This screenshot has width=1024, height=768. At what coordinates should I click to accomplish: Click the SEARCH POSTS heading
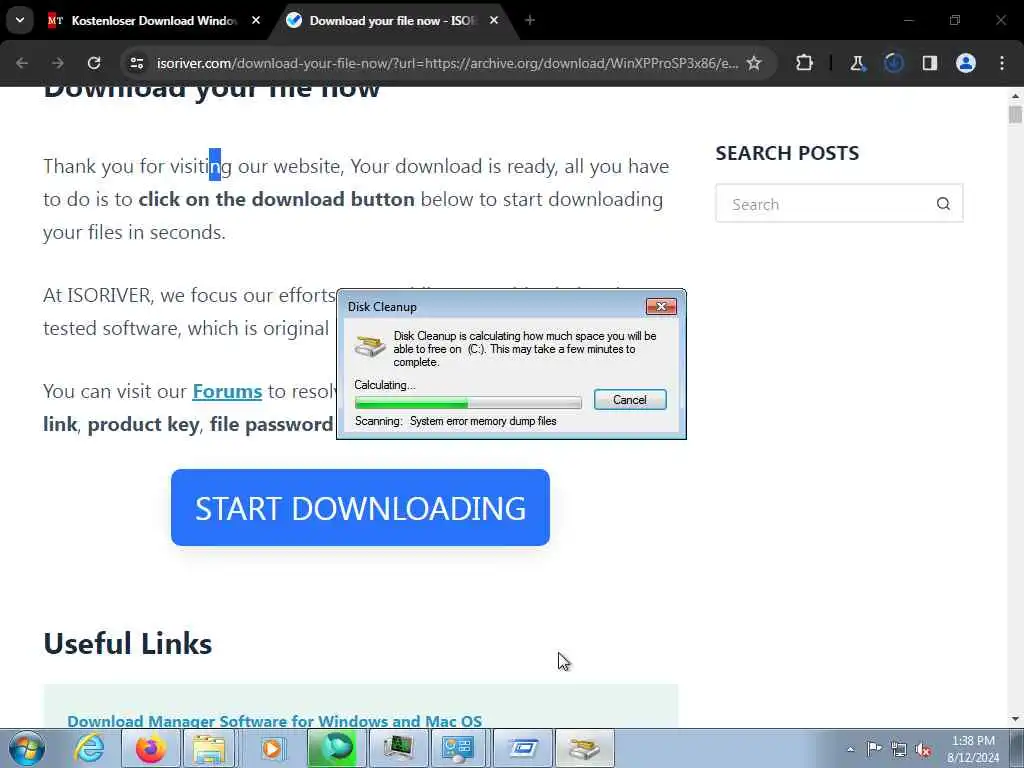coord(787,153)
